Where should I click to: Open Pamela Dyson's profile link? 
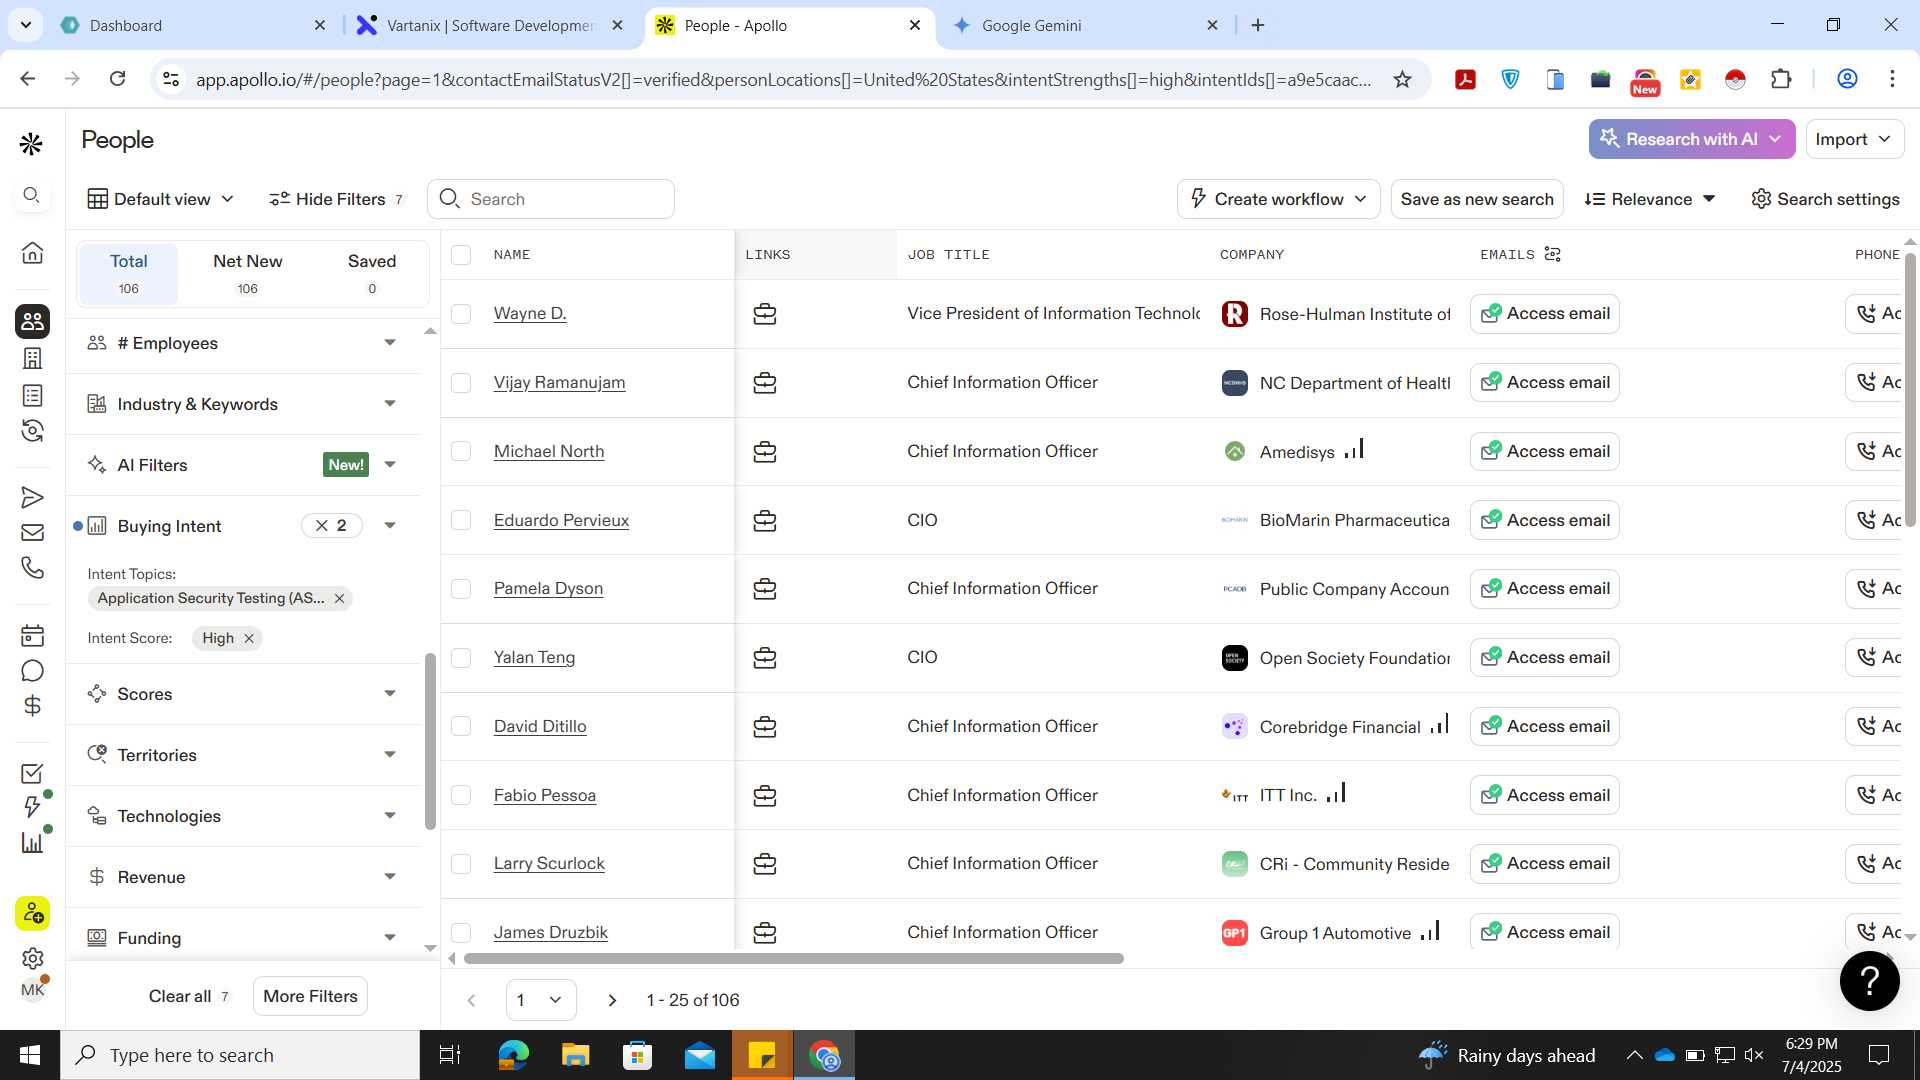point(548,588)
